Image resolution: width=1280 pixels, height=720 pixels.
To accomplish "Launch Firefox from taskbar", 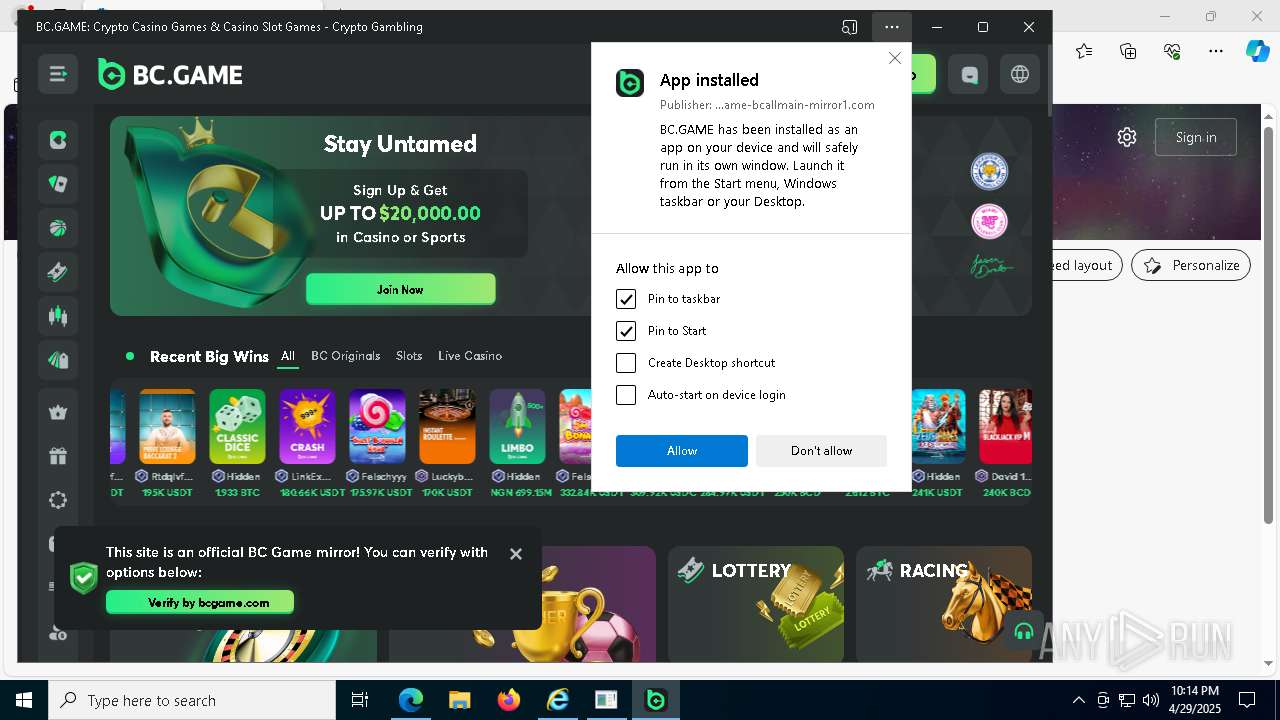I will point(509,700).
